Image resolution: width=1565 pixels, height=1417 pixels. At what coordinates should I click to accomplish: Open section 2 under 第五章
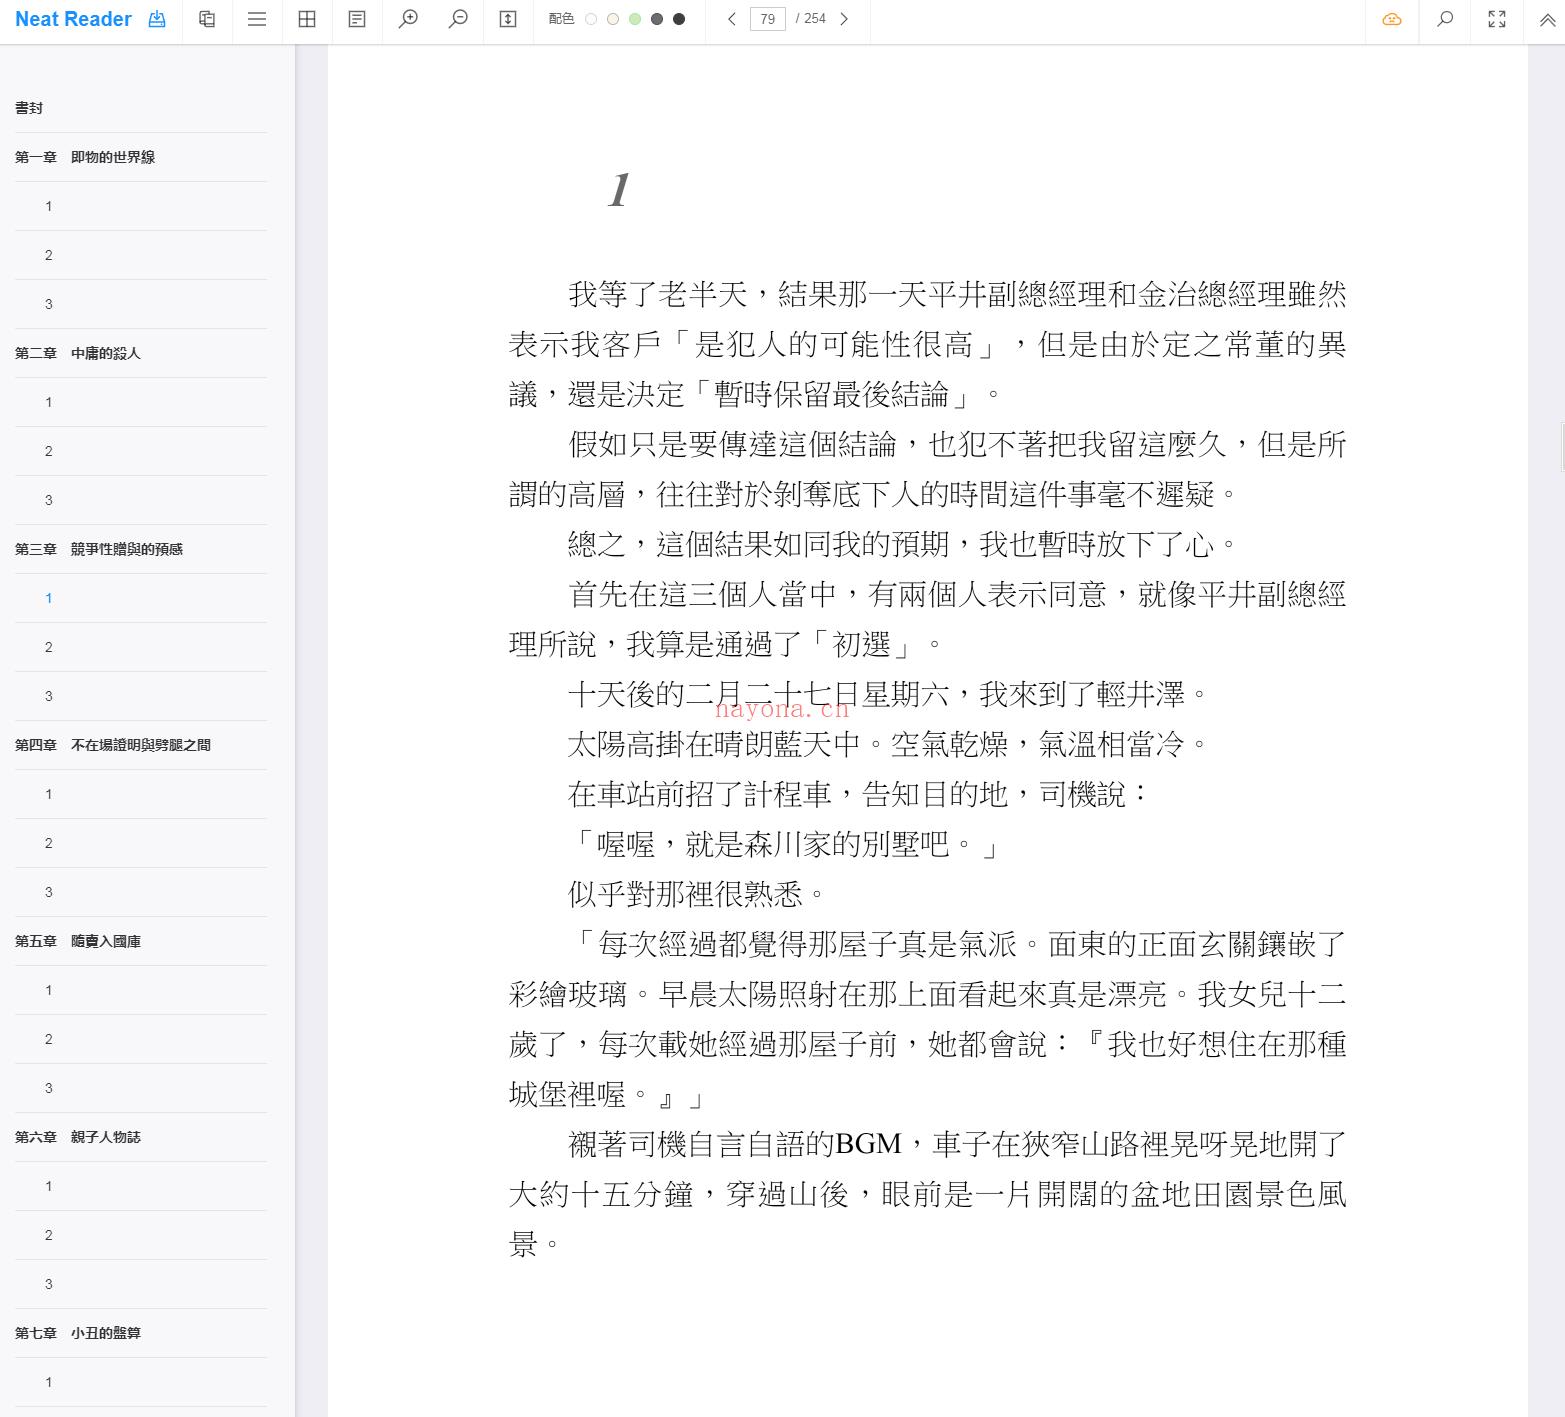(141, 1039)
